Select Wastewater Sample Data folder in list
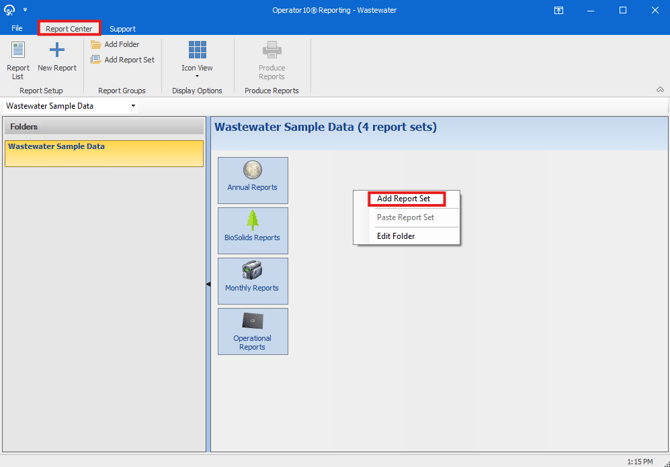The height and width of the screenshot is (467, 670). tap(56, 147)
